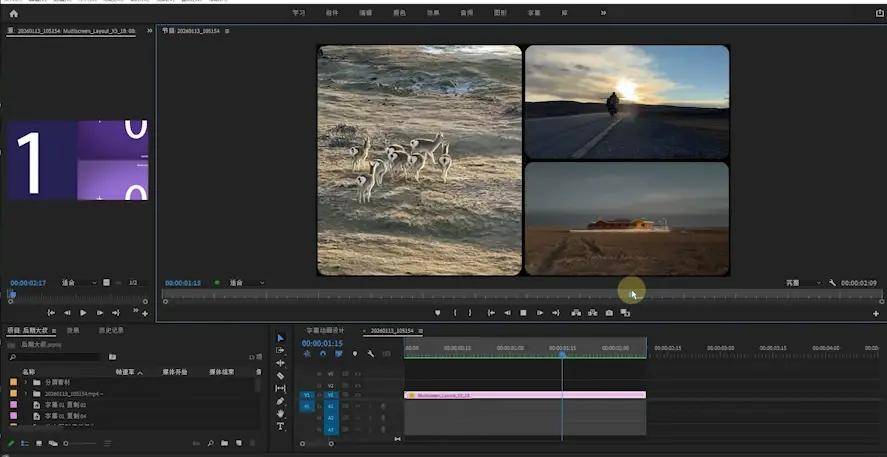Open Source monitor button editor plus
Screen dimensions: 887x457
click(x=145, y=313)
